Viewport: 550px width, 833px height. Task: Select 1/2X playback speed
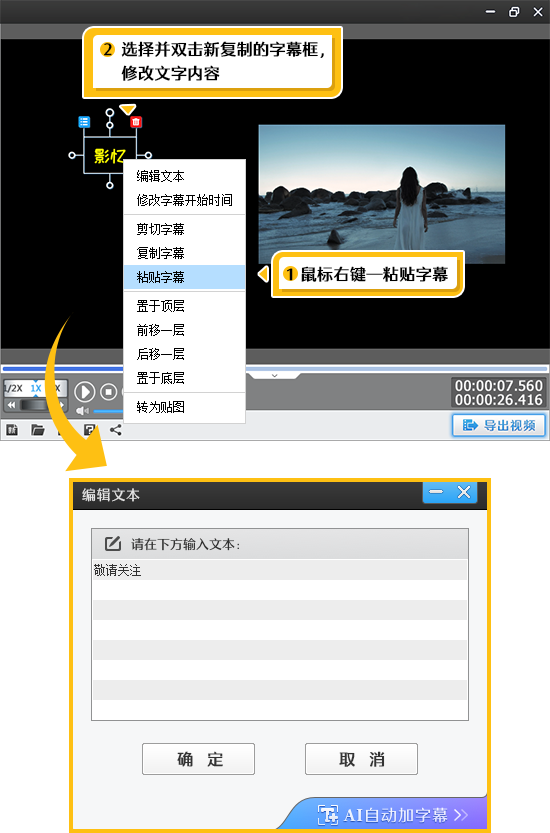tap(14, 388)
